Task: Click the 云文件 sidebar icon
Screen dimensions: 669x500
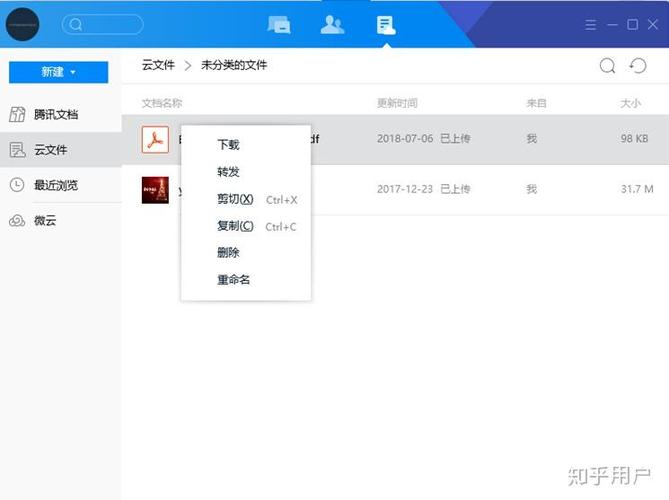Action: (x=17, y=150)
